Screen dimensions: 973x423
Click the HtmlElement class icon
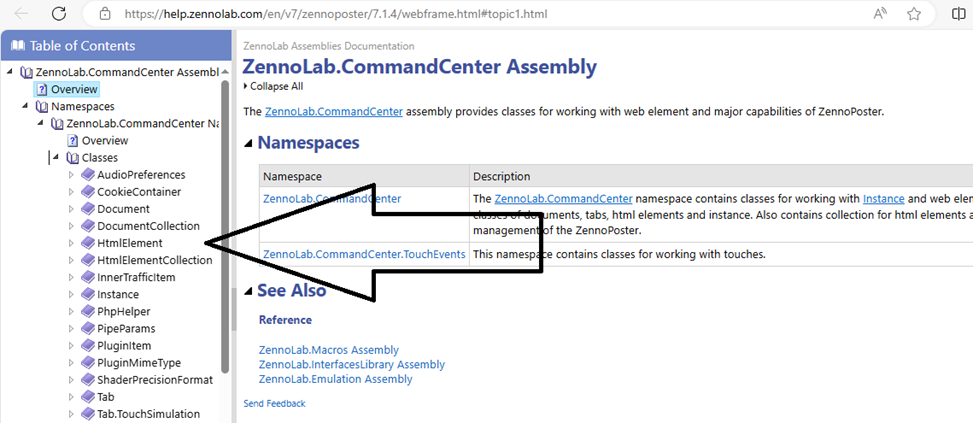(x=88, y=243)
